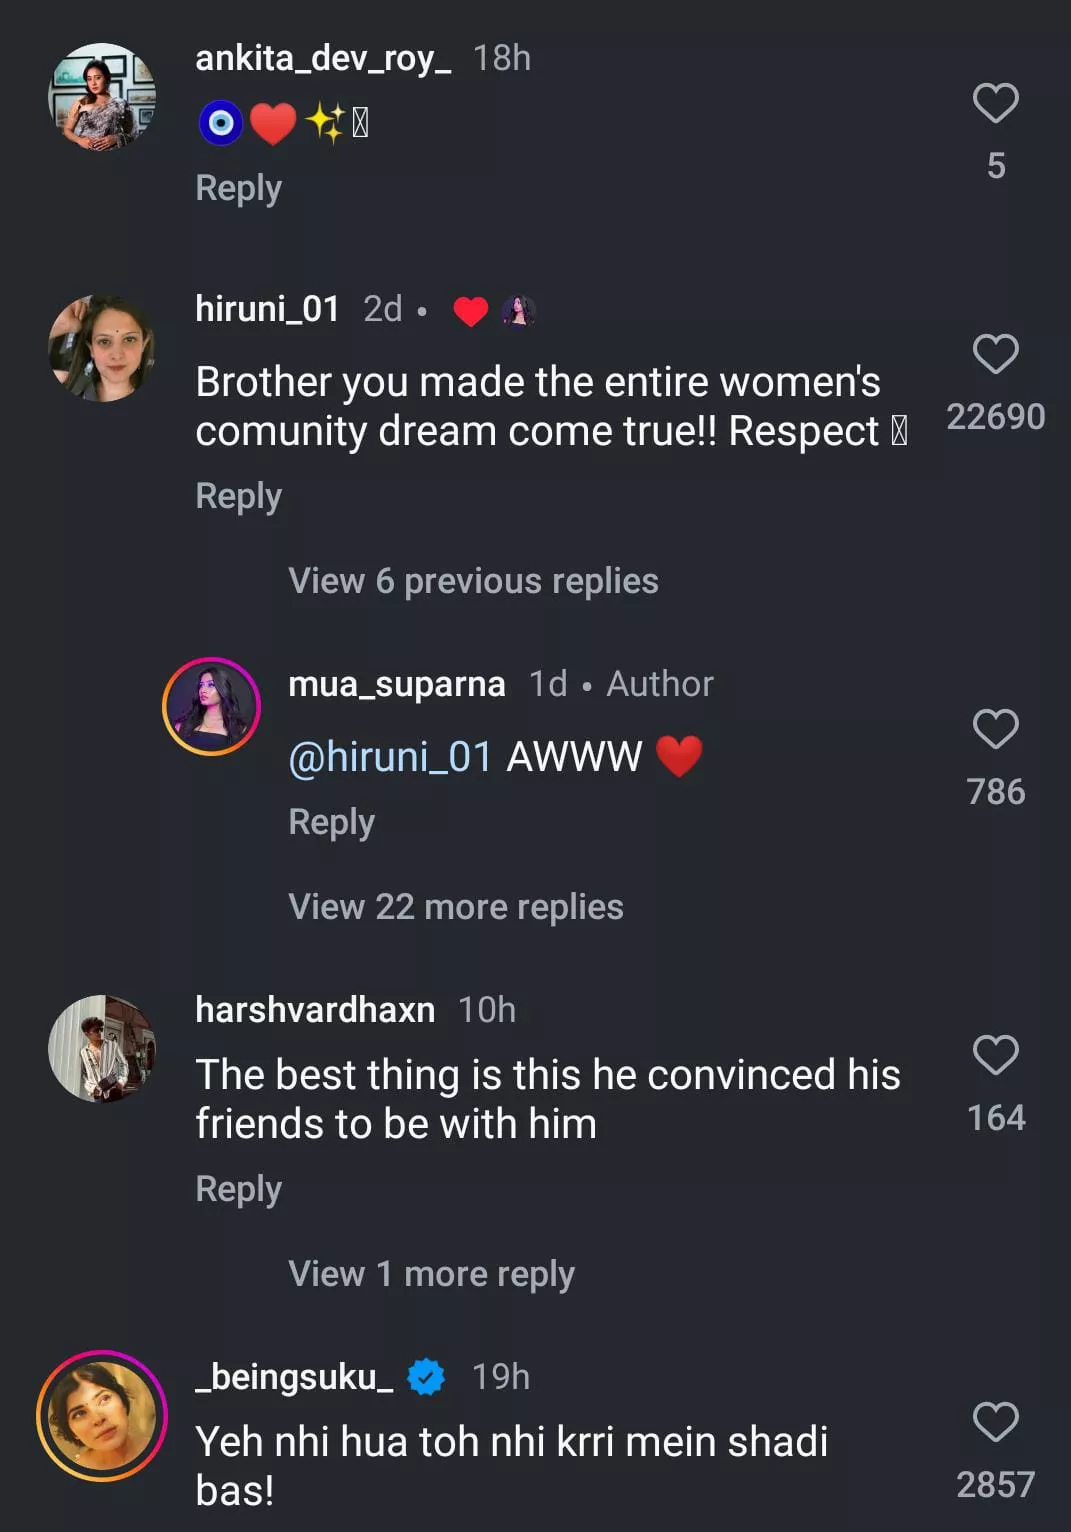Expand View 6 previous replies

(473, 581)
